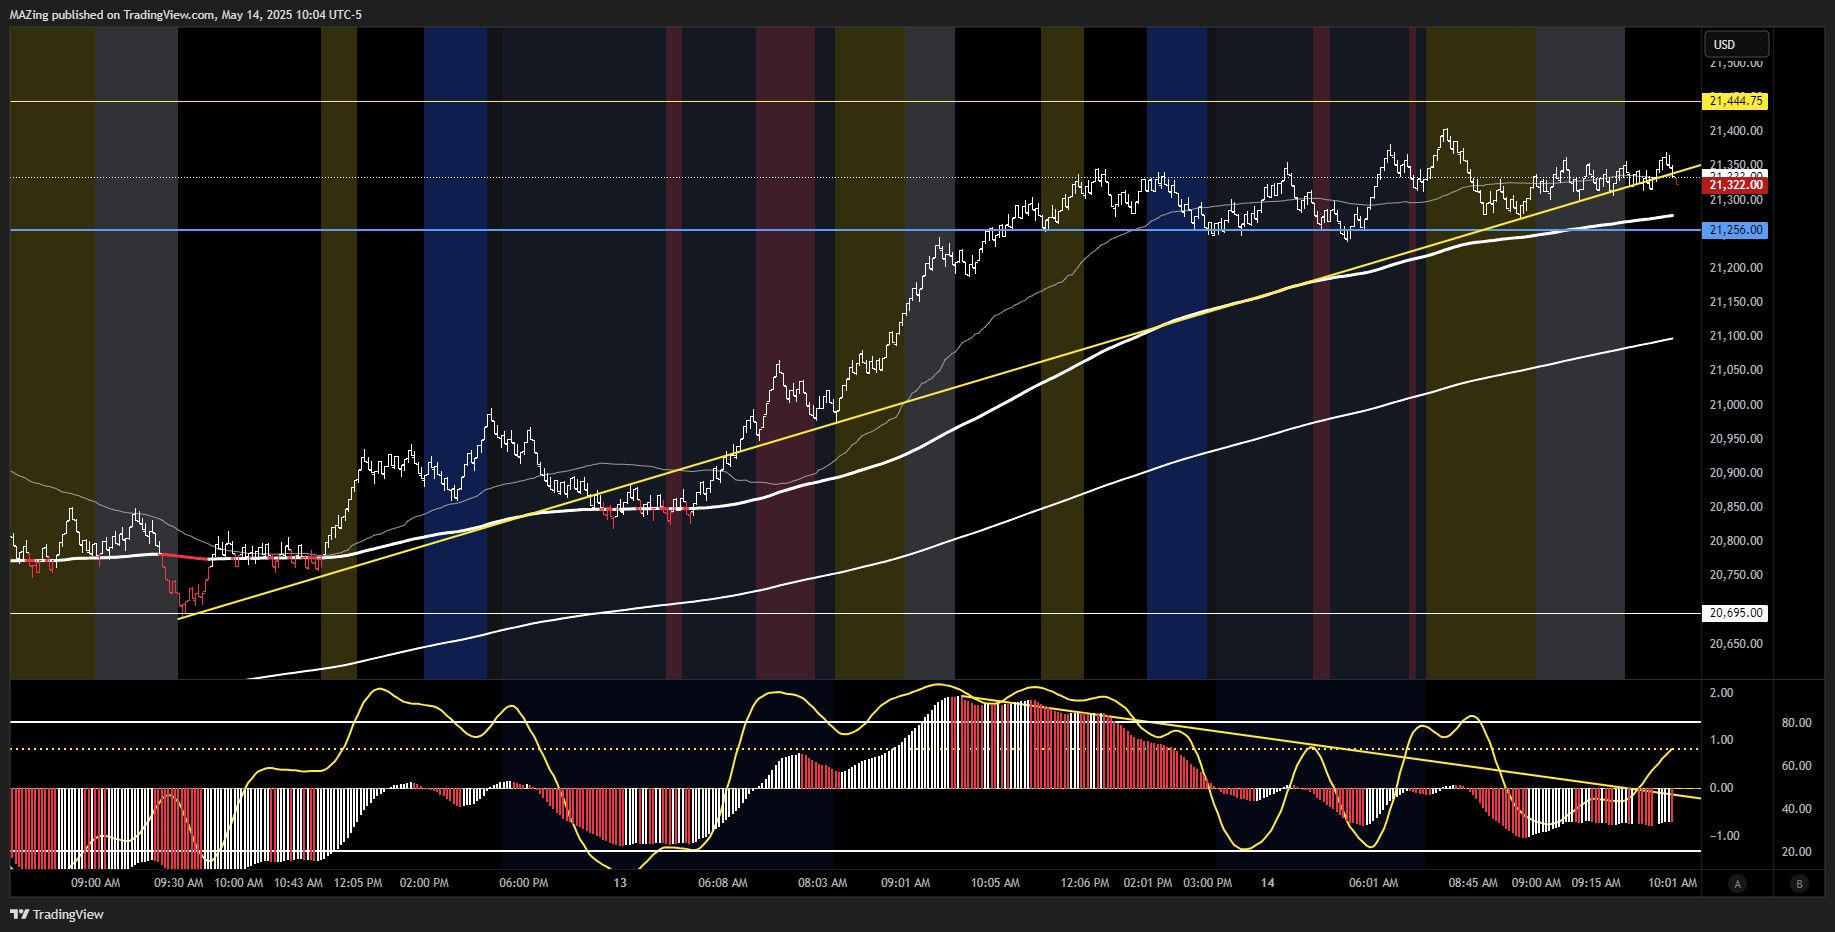1835x932 pixels.
Task: Click the 21,050.00 price axis value
Action: coord(1736,370)
